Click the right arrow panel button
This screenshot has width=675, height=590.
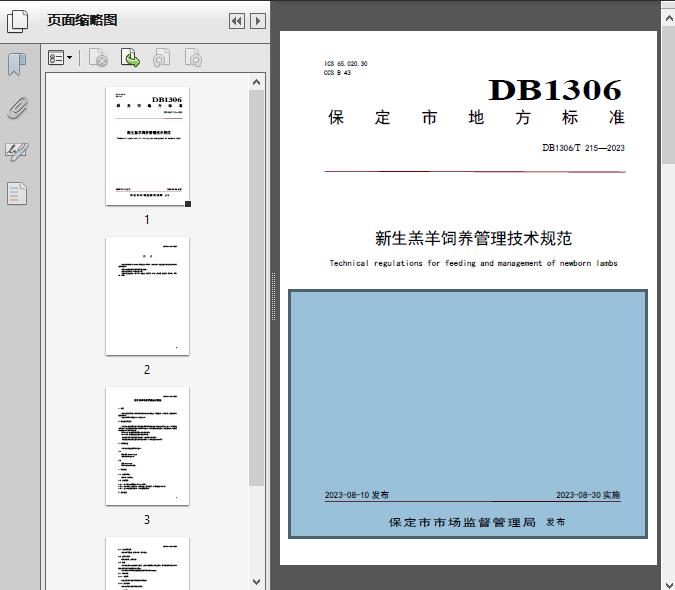click(x=258, y=21)
